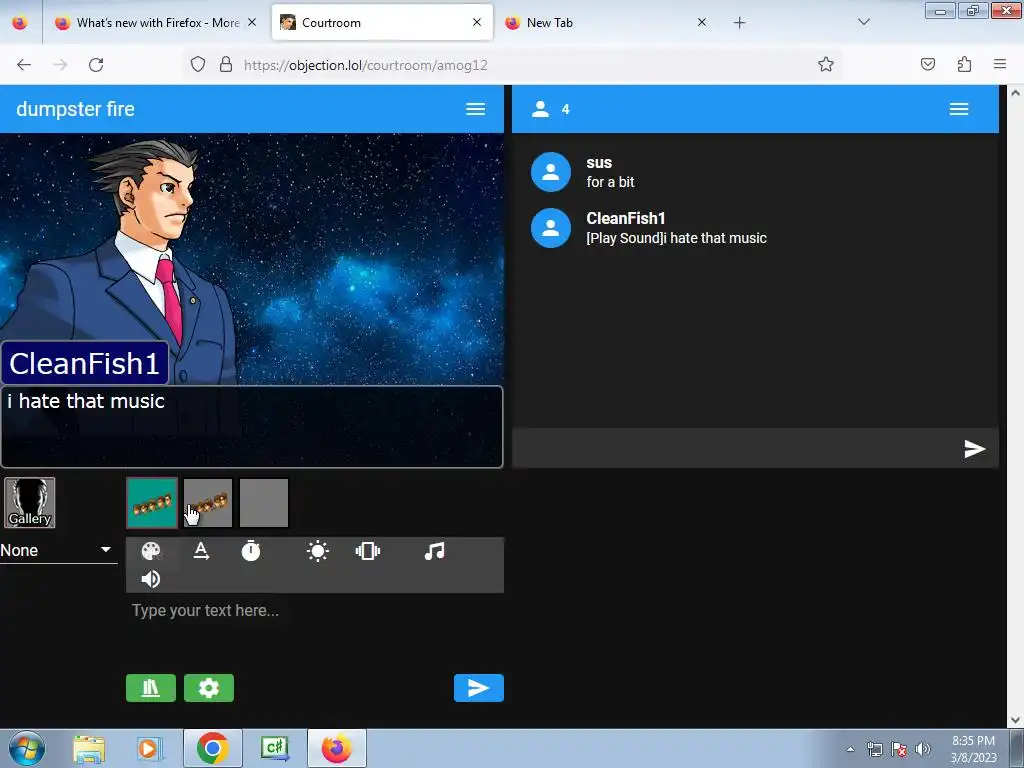
Task: Go back to the previous page
Action: point(24,65)
